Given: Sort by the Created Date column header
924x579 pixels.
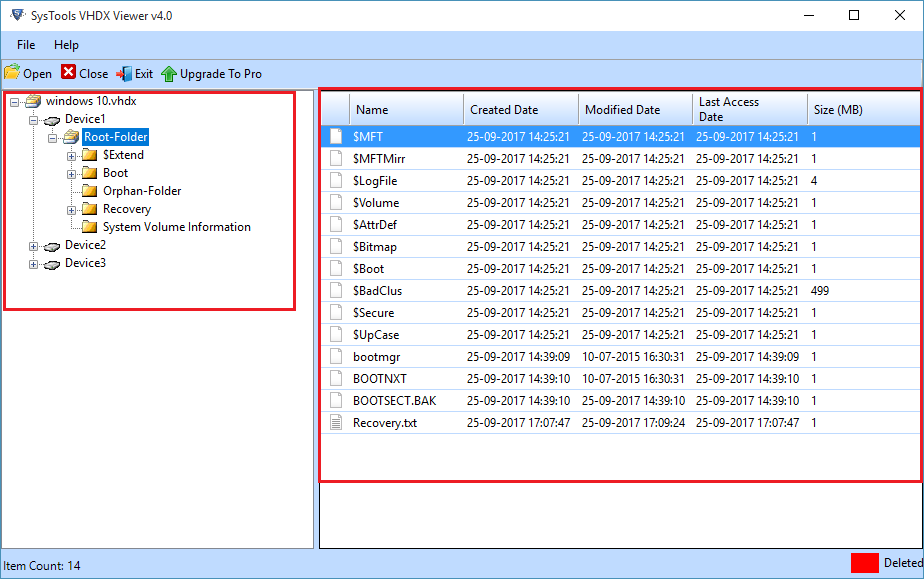Looking at the screenshot, I should [x=522, y=110].
